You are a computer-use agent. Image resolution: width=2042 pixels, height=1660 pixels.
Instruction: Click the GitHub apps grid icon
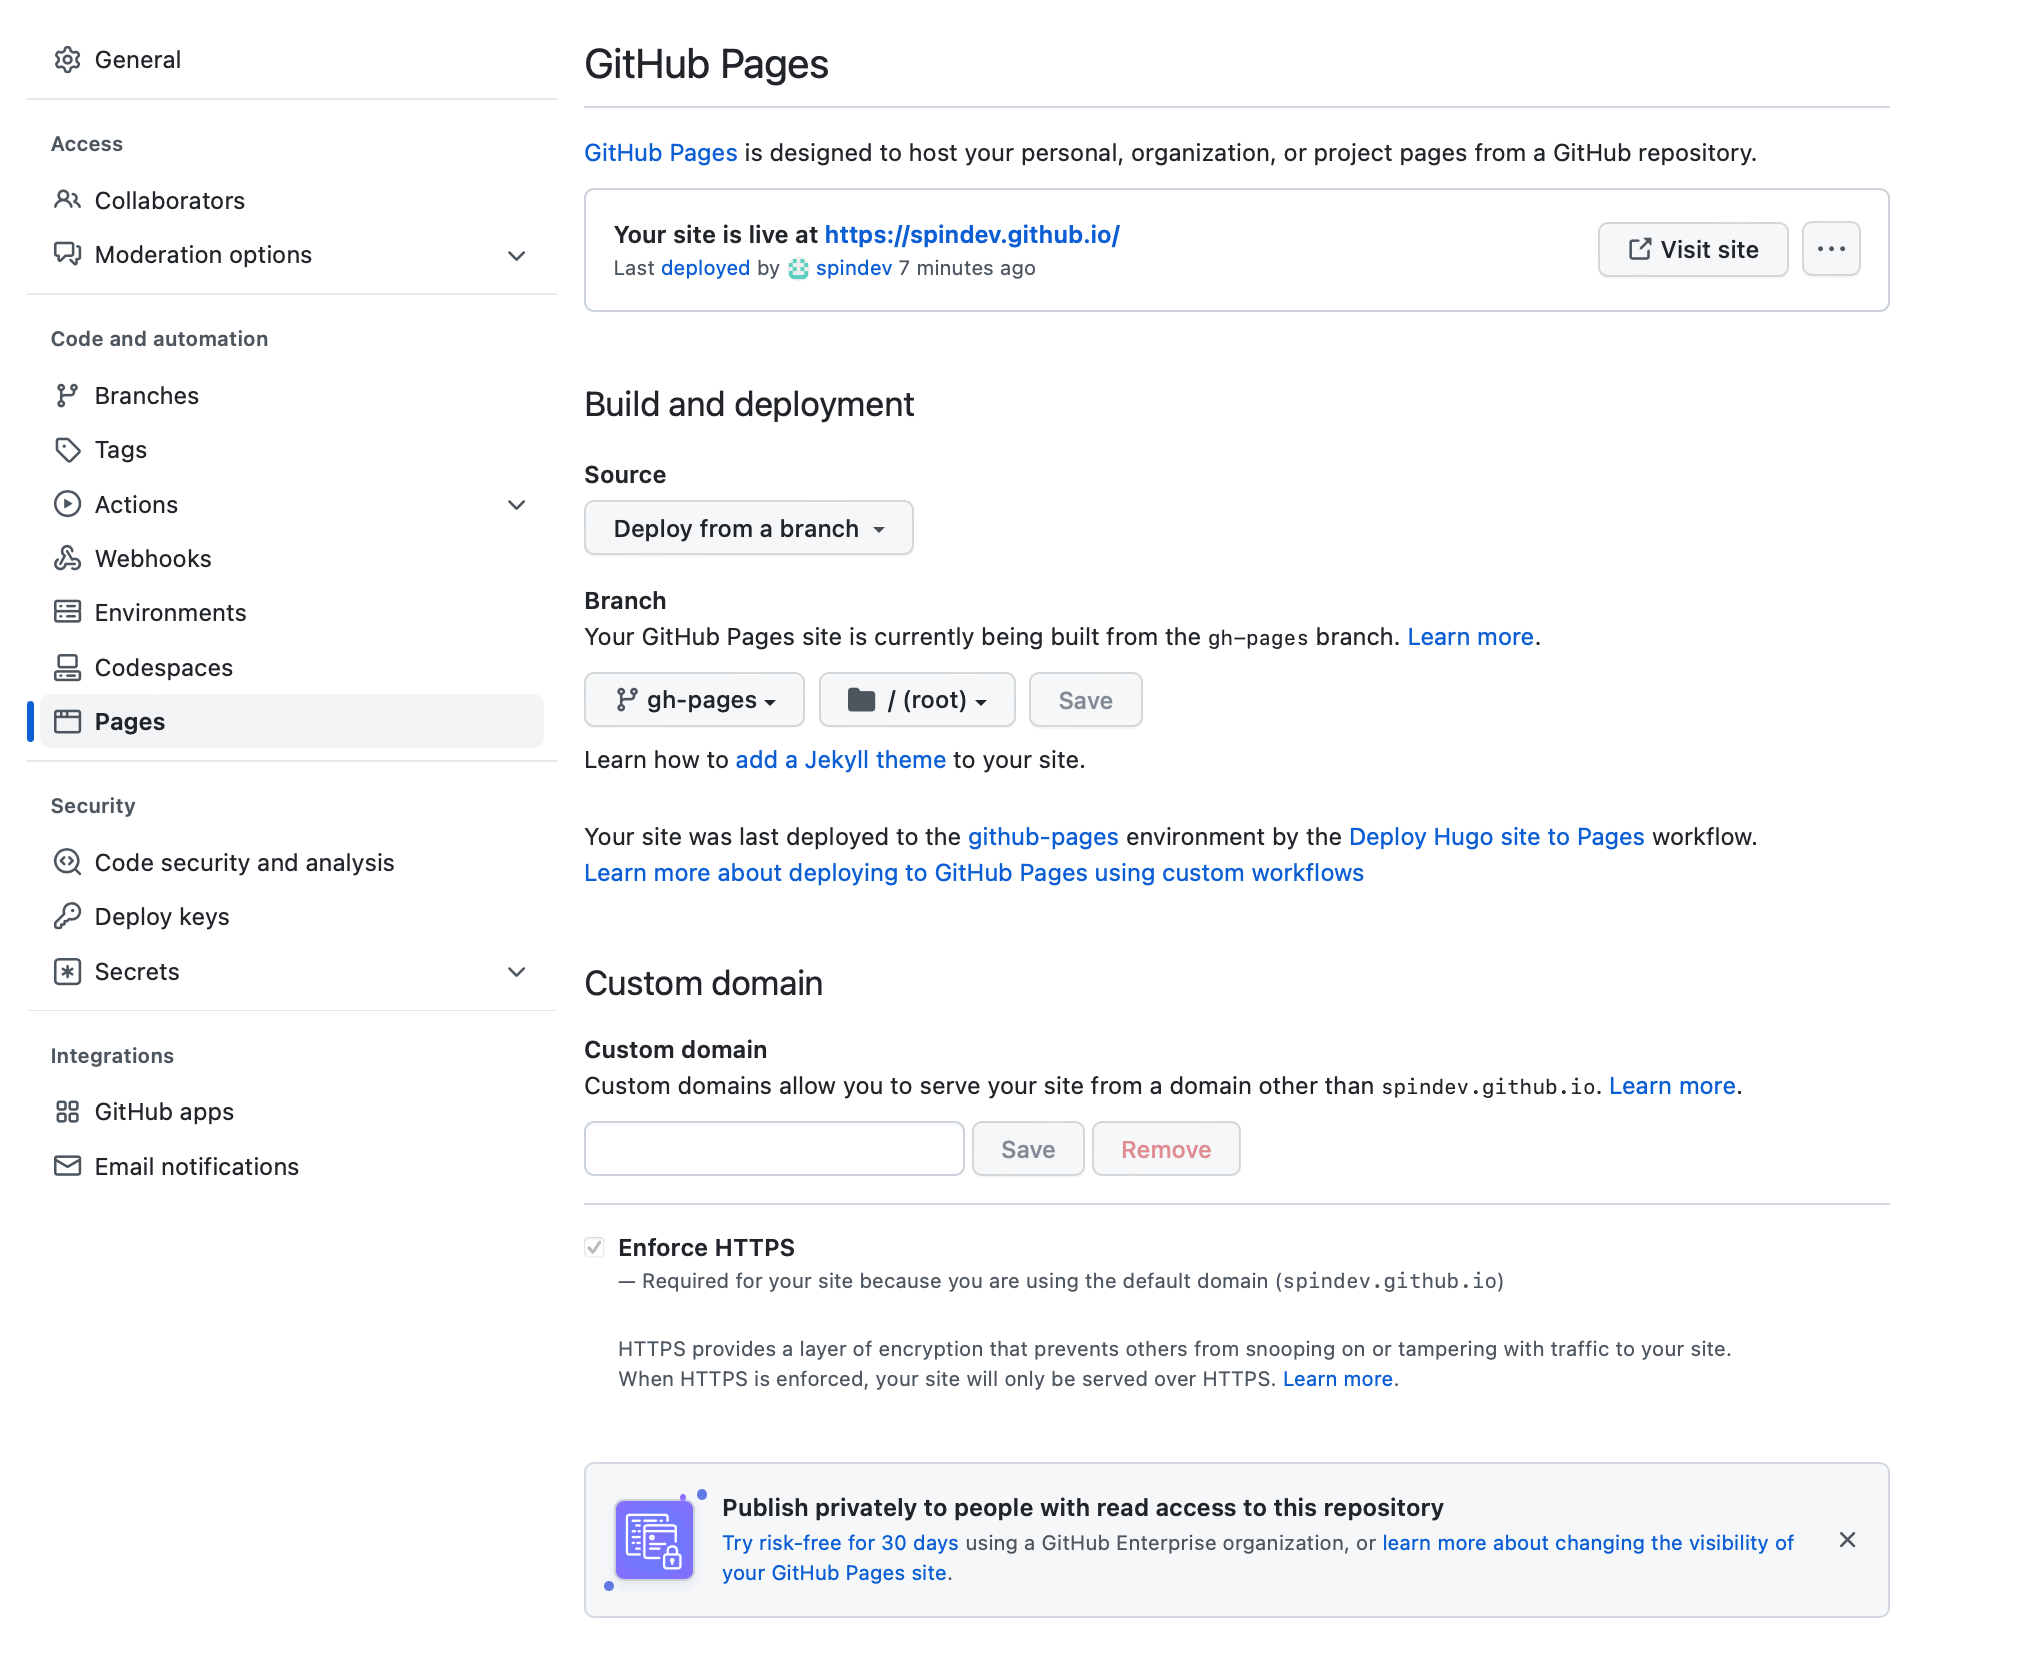point(67,1111)
